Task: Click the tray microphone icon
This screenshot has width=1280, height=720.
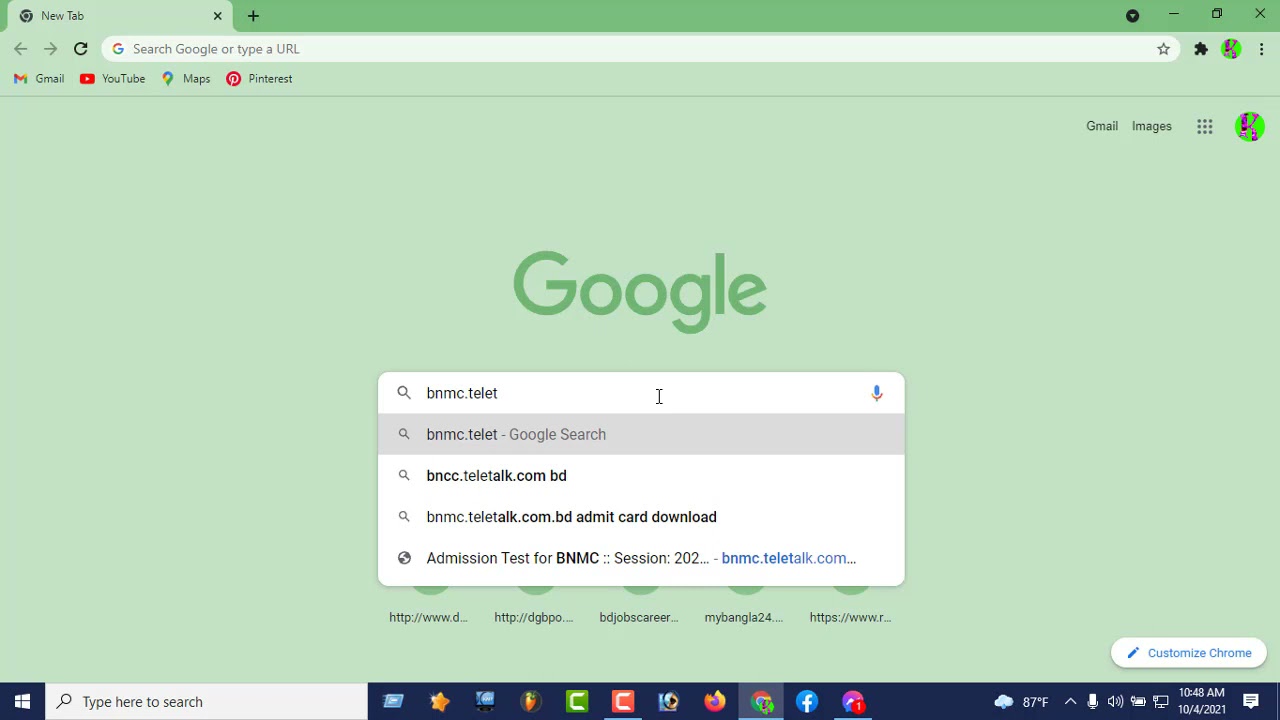Action: click(x=1093, y=702)
